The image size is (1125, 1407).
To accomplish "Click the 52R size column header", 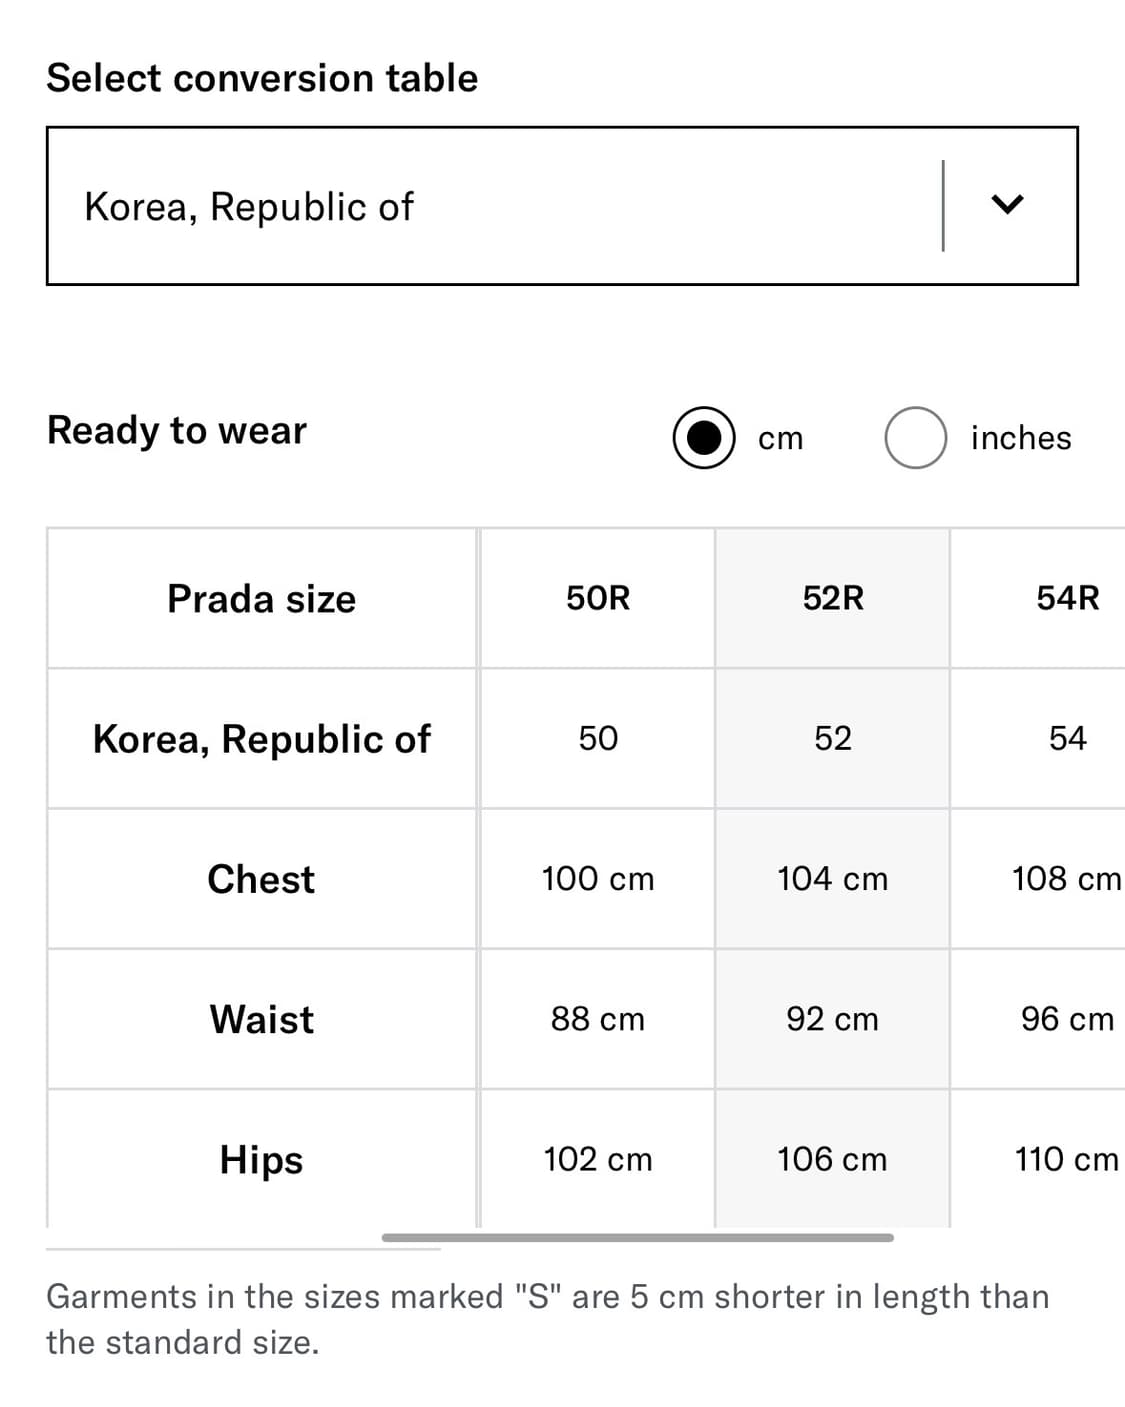I will pos(833,598).
